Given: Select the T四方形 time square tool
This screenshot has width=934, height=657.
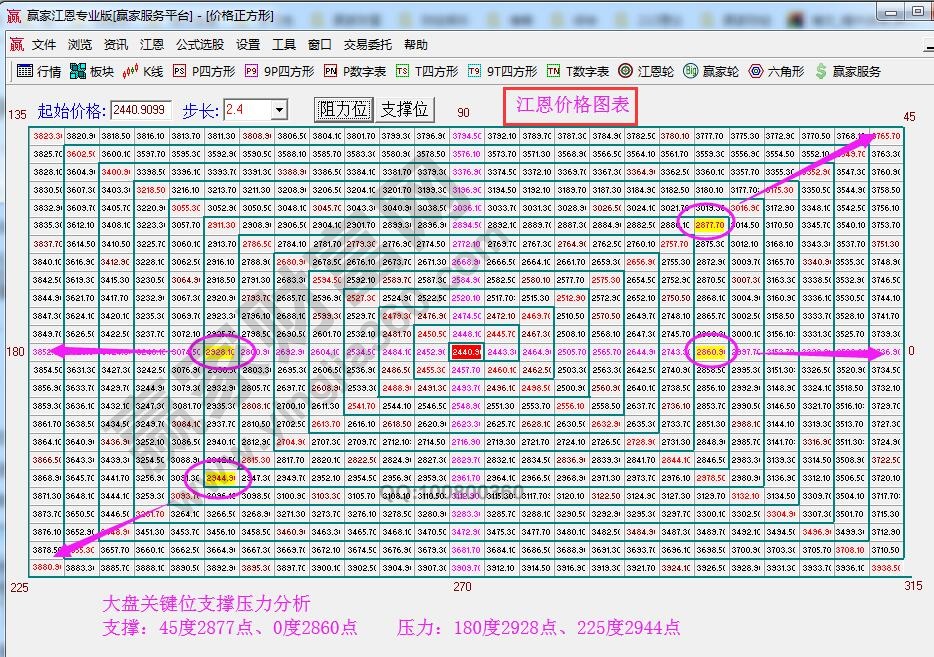Looking at the screenshot, I should point(429,70).
